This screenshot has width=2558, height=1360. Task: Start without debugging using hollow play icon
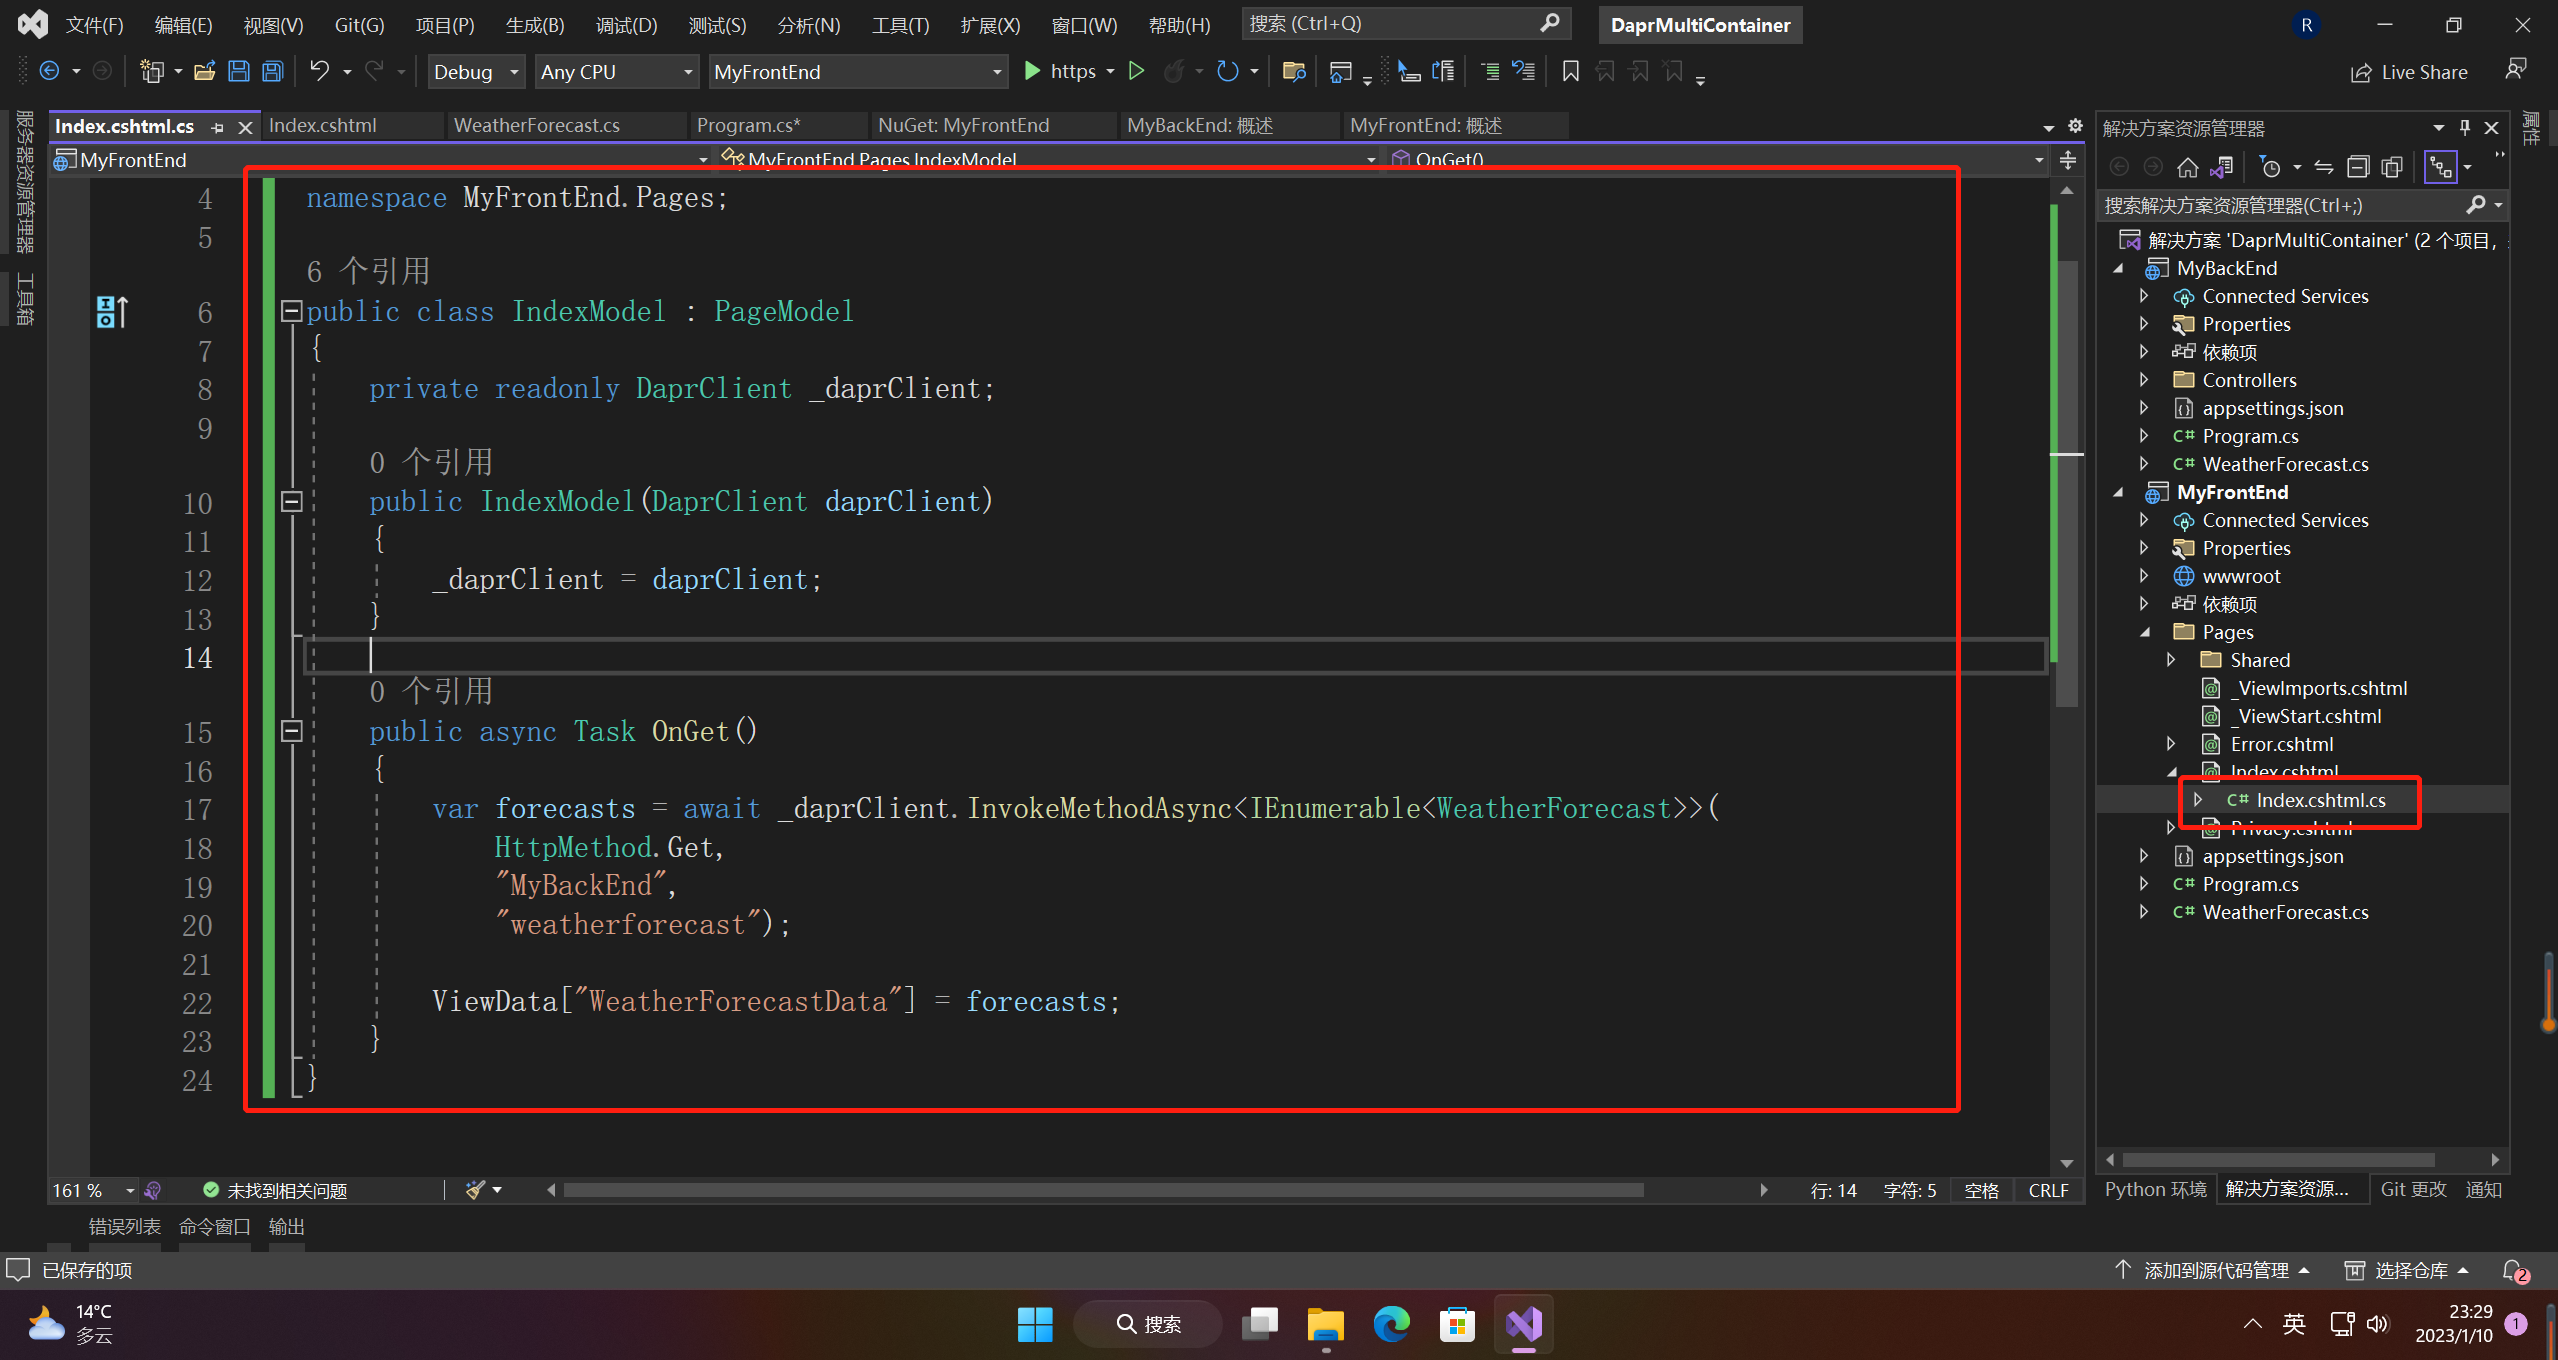tap(1136, 71)
